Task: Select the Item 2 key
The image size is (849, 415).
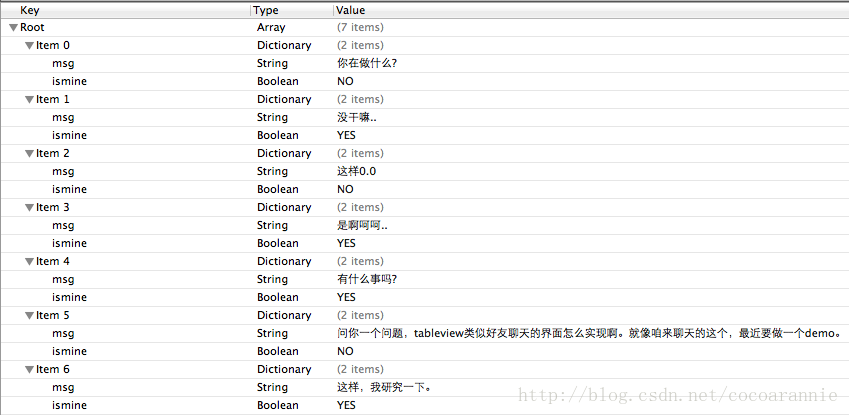Action: coord(53,153)
